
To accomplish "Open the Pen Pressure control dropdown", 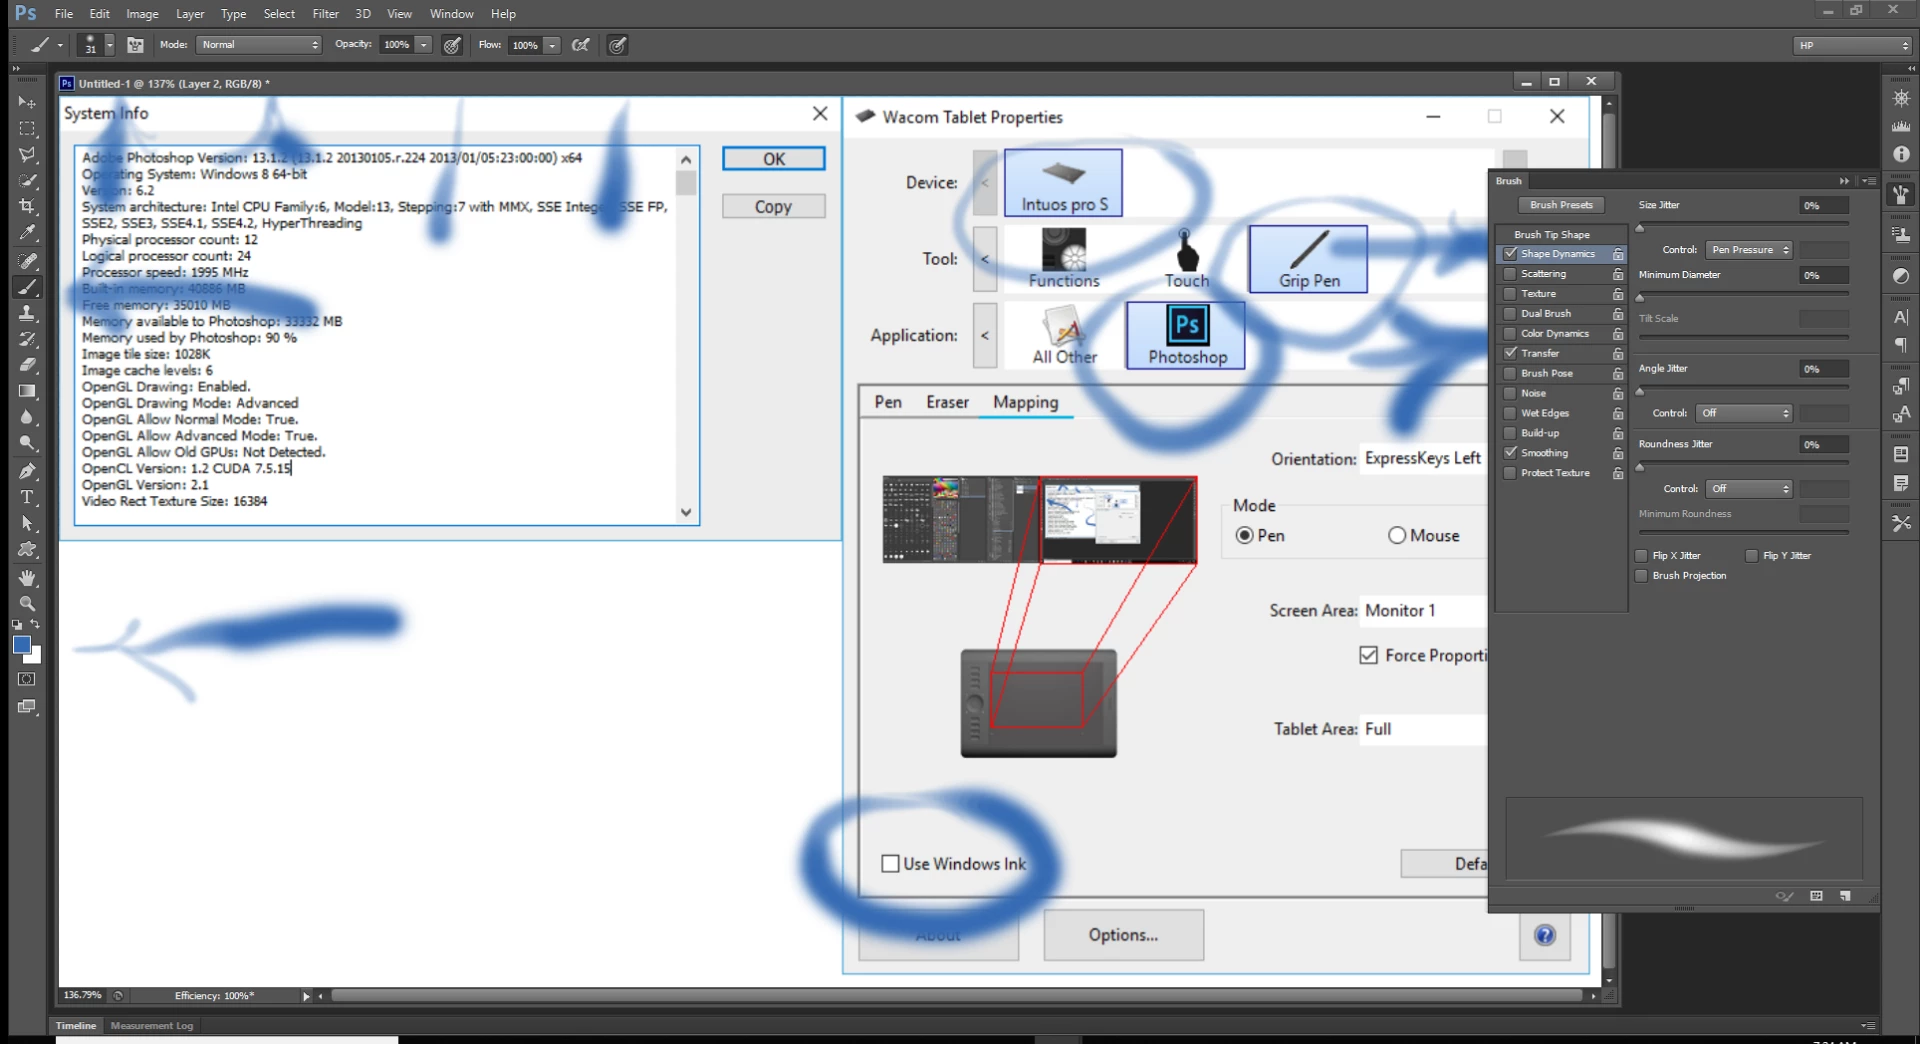I will (x=1749, y=250).
